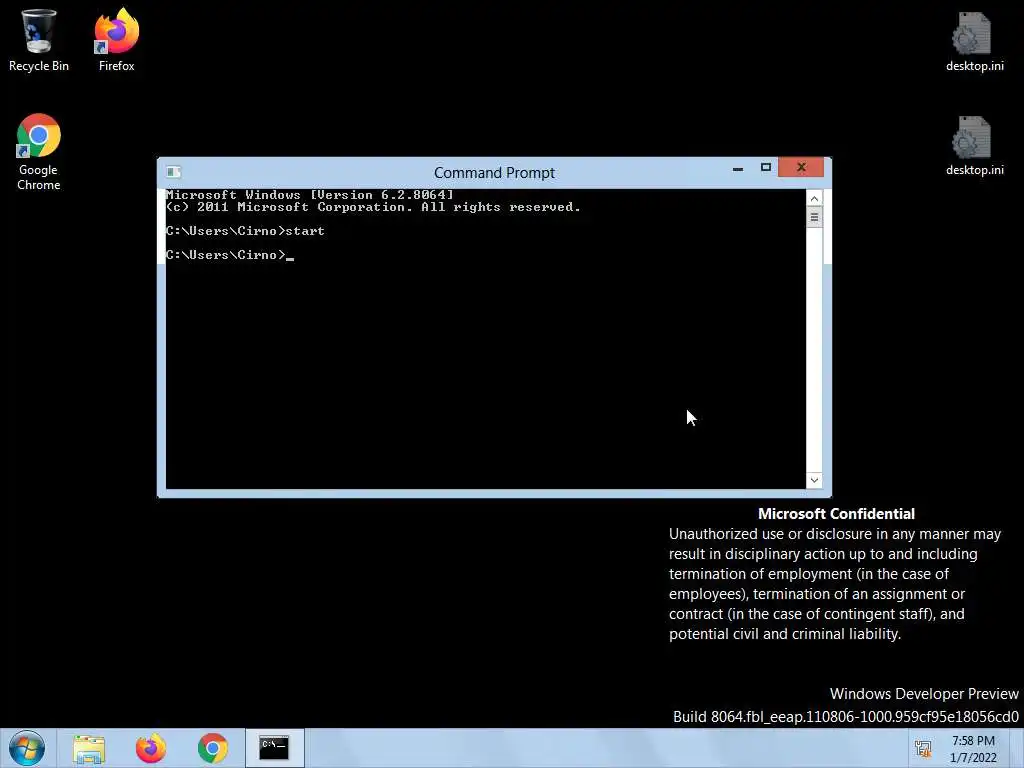Maximize the Command Prompt window

pos(765,168)
